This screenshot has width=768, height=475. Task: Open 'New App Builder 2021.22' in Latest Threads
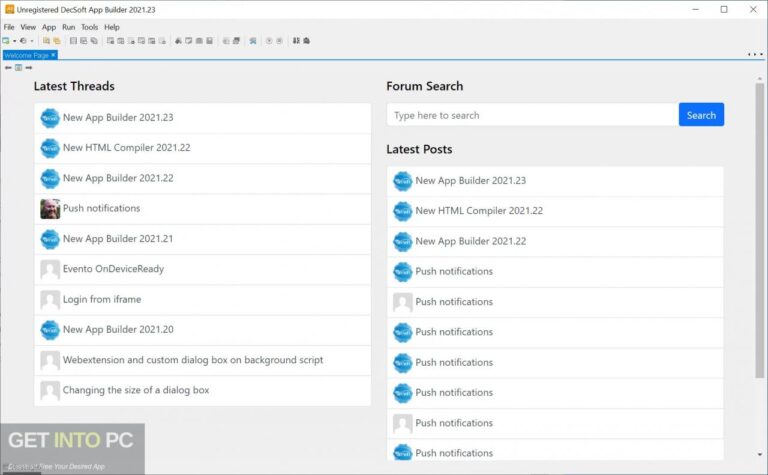(118, 178)
